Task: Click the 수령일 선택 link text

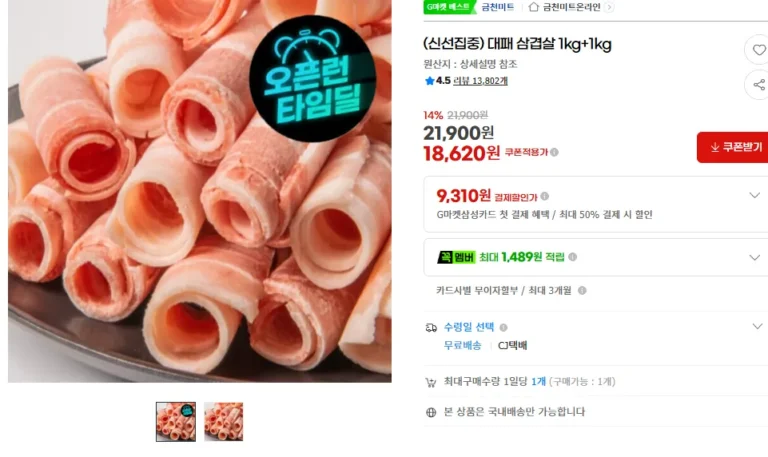Action: tap(469, 327)
